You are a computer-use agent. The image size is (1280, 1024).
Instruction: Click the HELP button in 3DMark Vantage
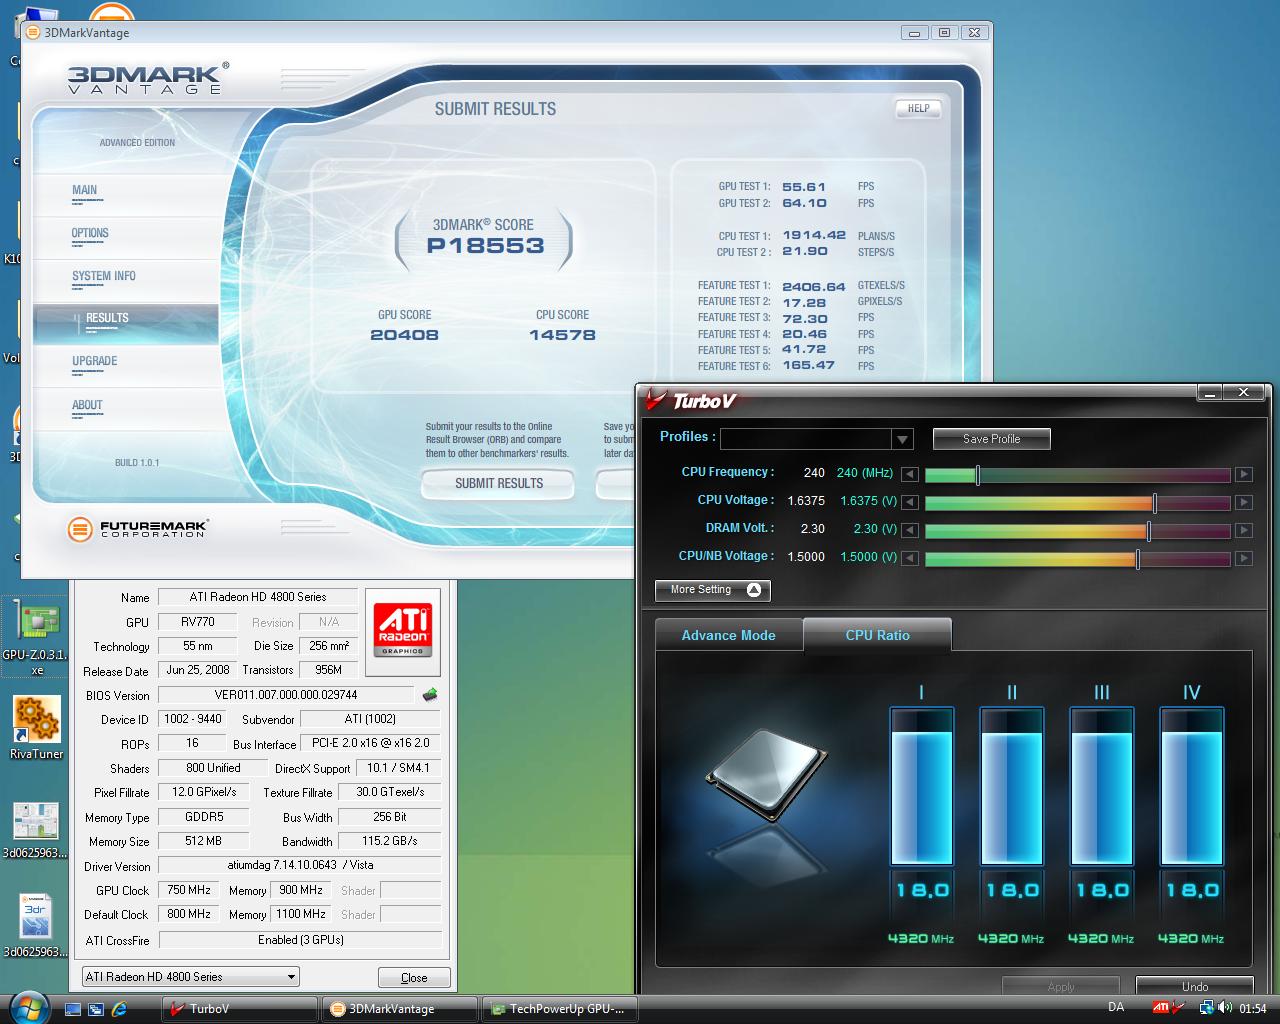click(x=918, y=108)
